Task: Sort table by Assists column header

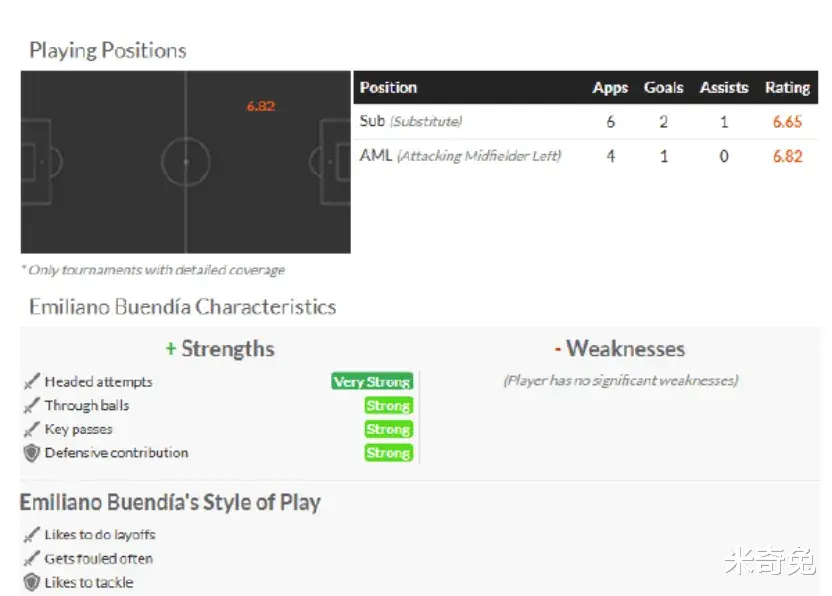Action: tap(724, 88)
